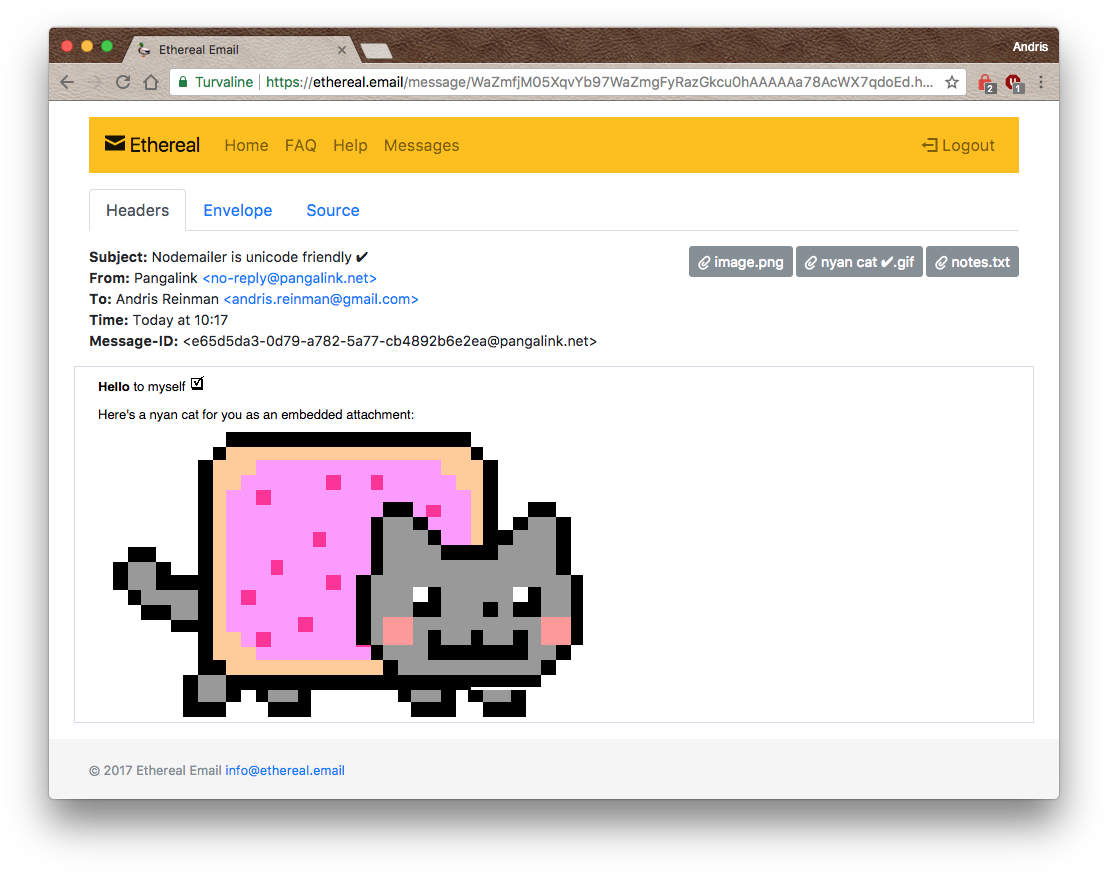Switch to the Envelope tab
1107x873 pixels.
click(x=237, y=210)
